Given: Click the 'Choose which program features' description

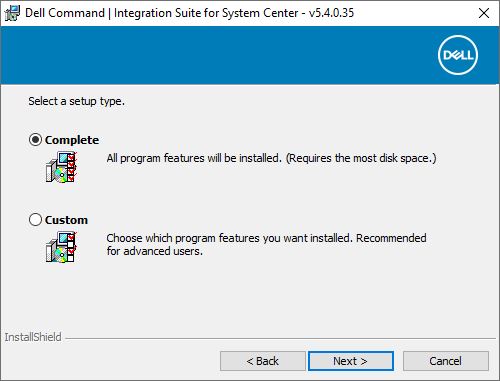Looking at the screenshot, I should click(x=266, y=238).
